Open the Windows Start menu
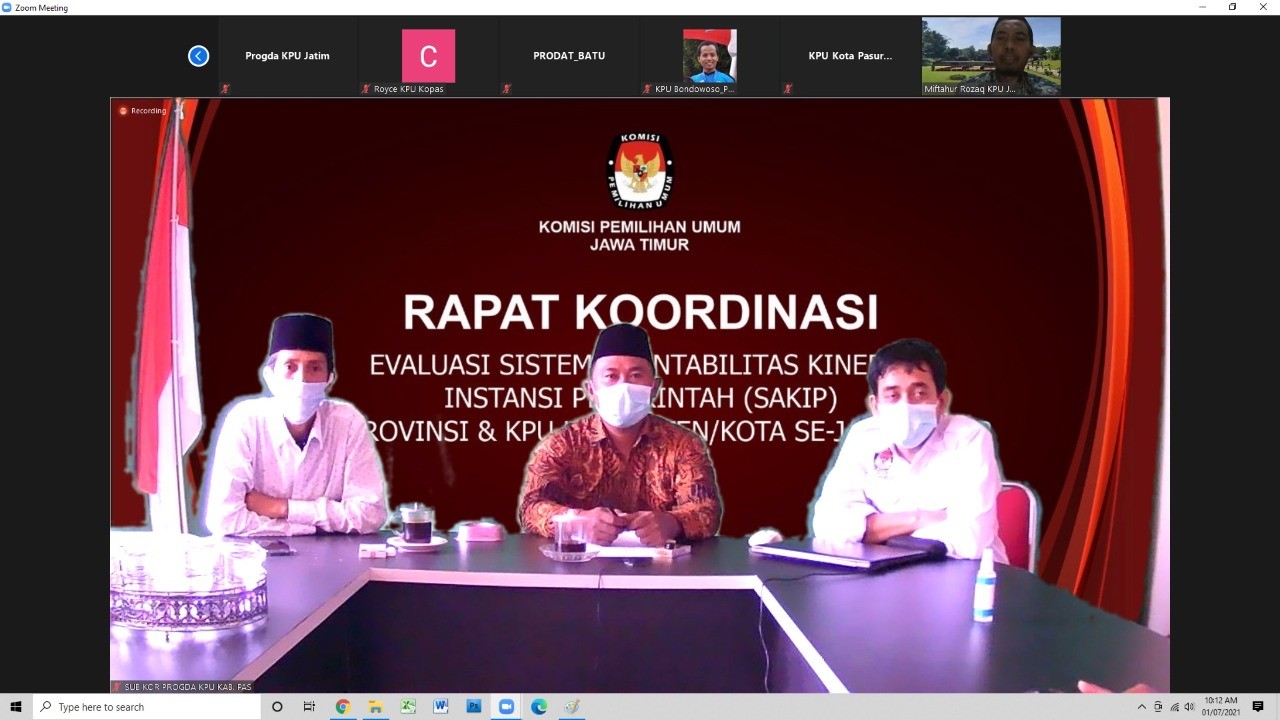 [x=16, y=707]
